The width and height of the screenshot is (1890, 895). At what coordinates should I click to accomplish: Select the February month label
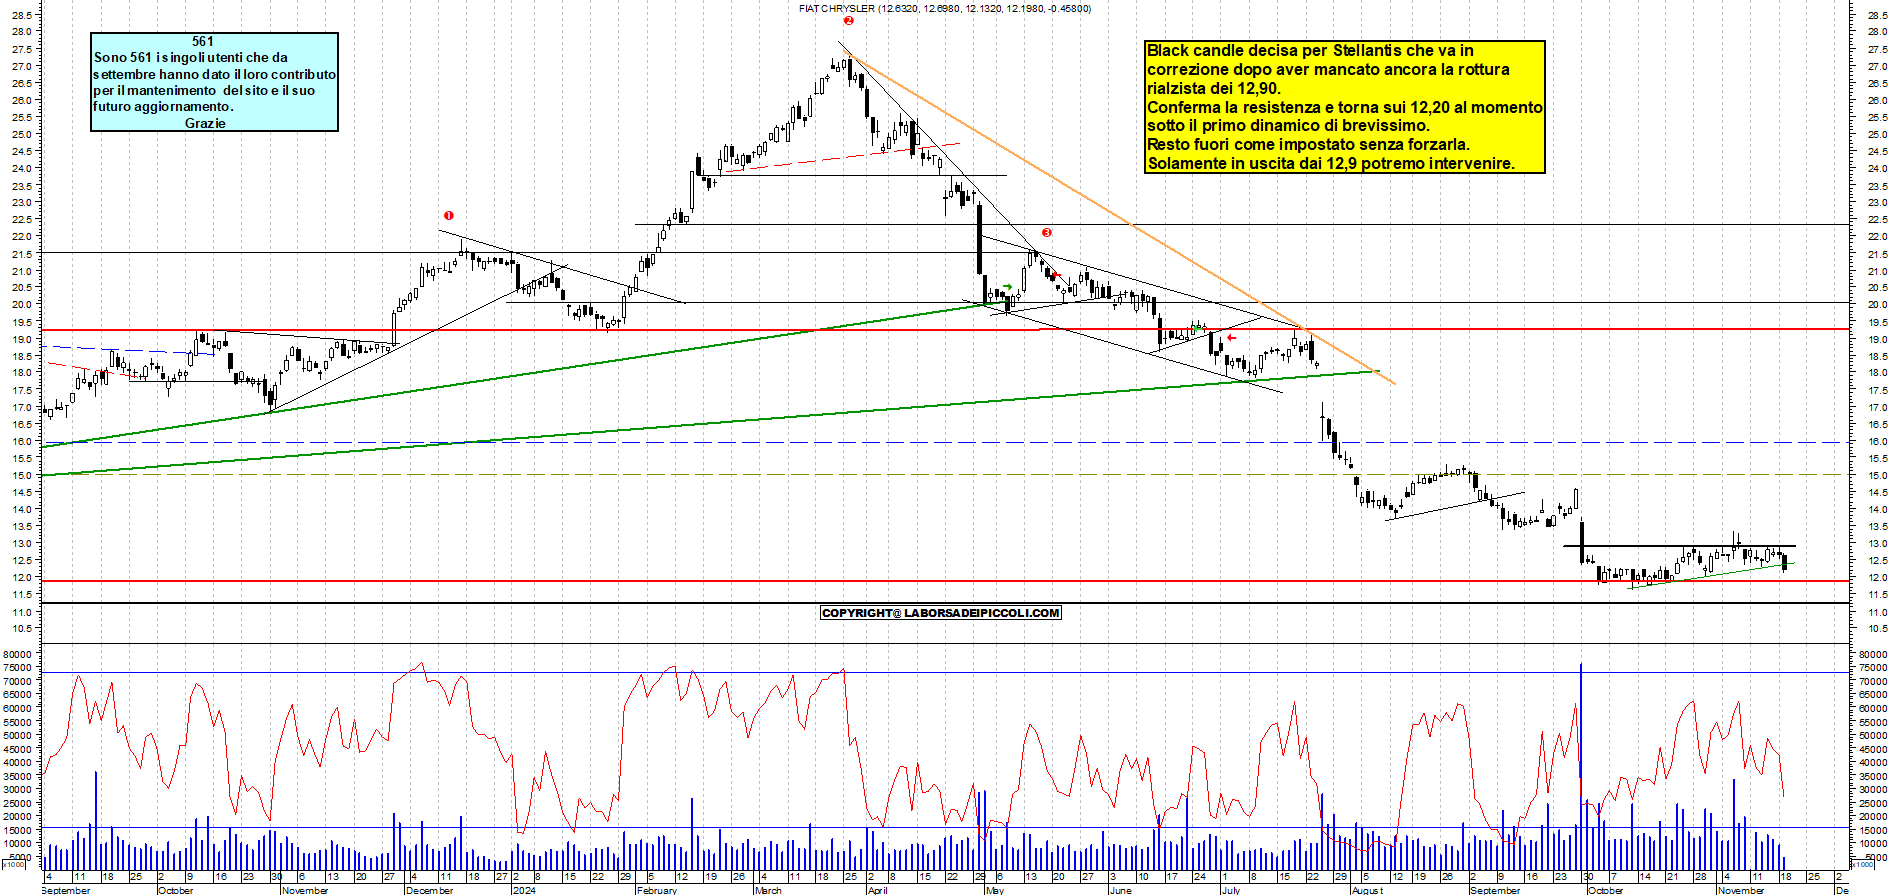[657, 890]
